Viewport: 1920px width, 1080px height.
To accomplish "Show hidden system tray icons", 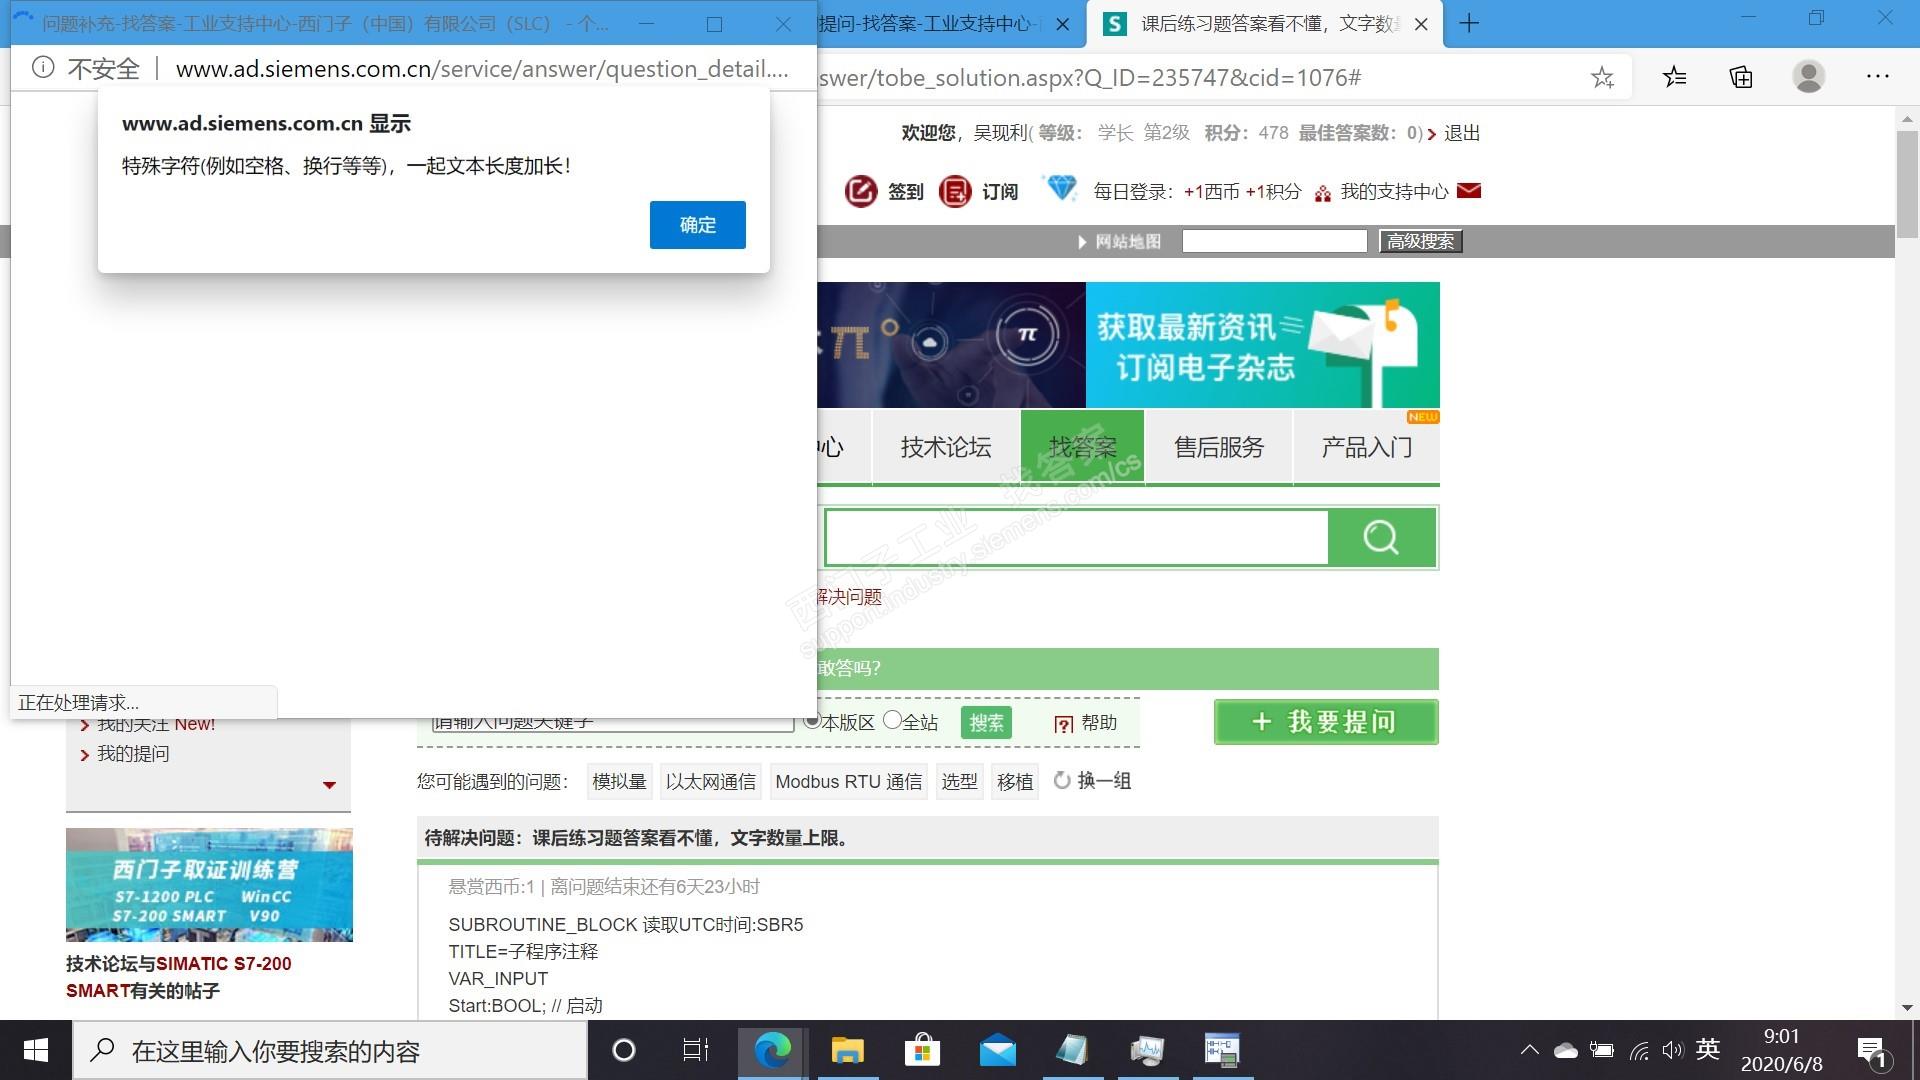I will tap(1529, 1050).
